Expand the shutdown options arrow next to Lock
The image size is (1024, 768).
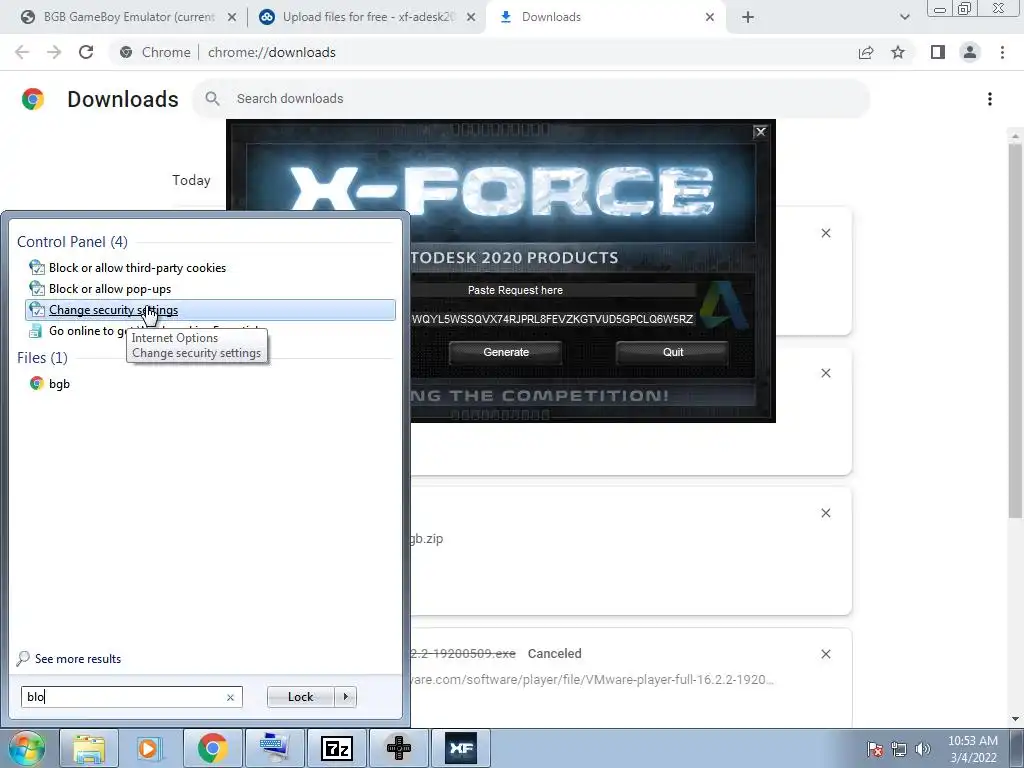click(x=345, y=697)
